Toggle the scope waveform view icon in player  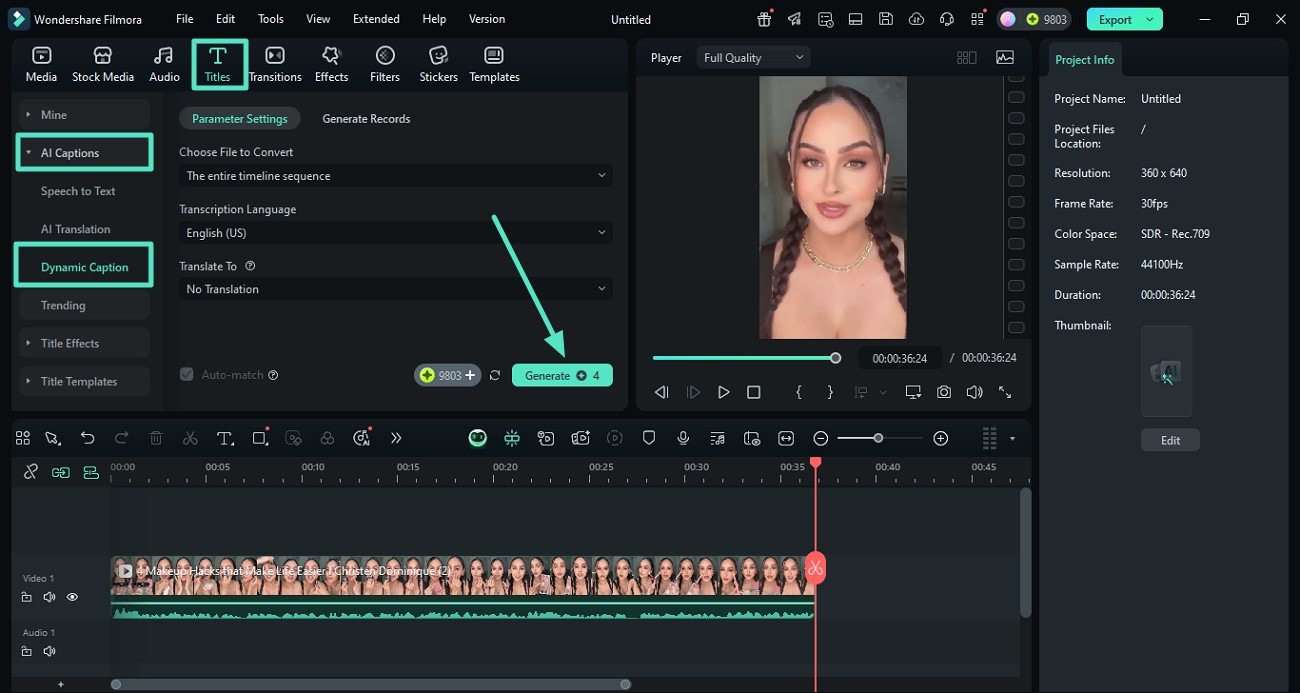pos(1004,58)
